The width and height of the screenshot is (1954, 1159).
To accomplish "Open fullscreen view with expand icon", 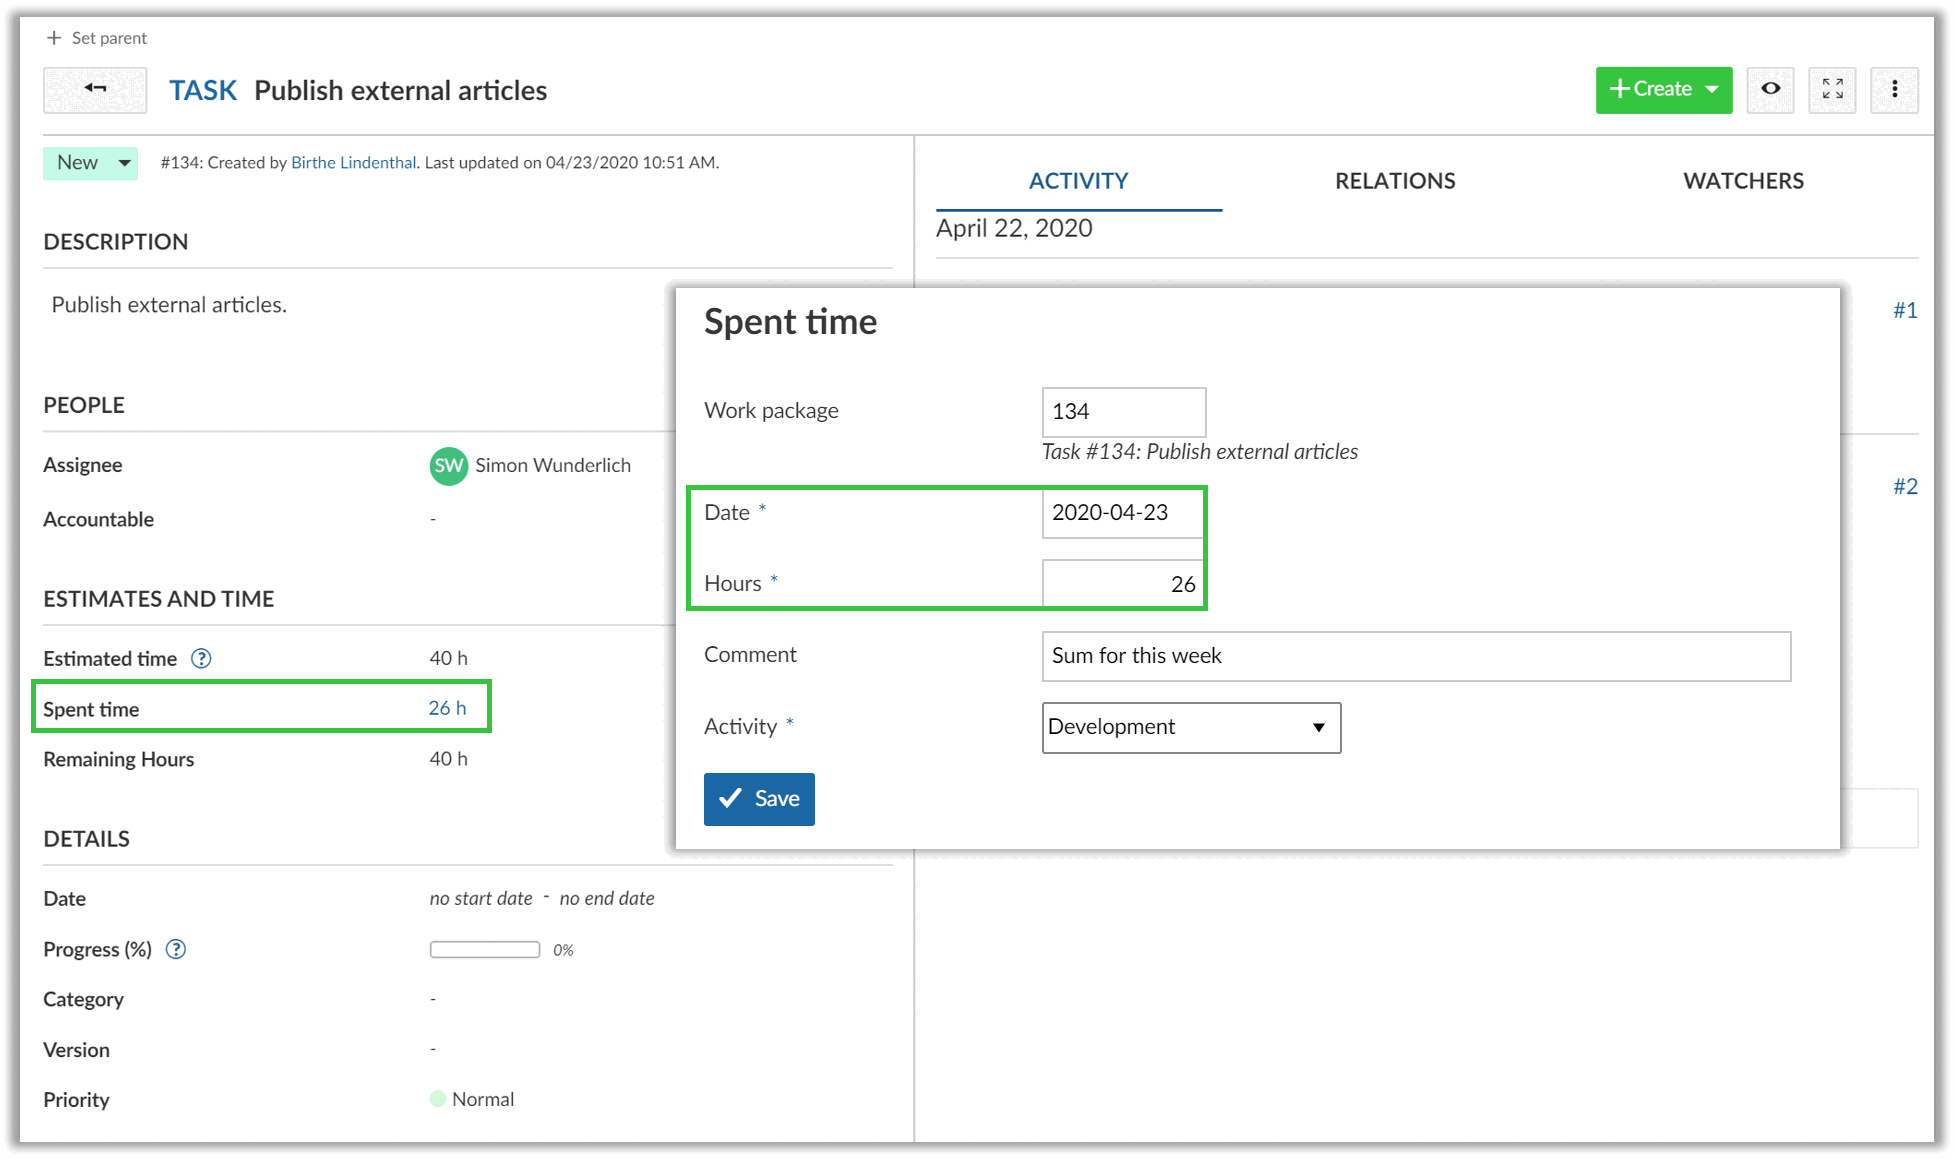I will coord(1832,90).
